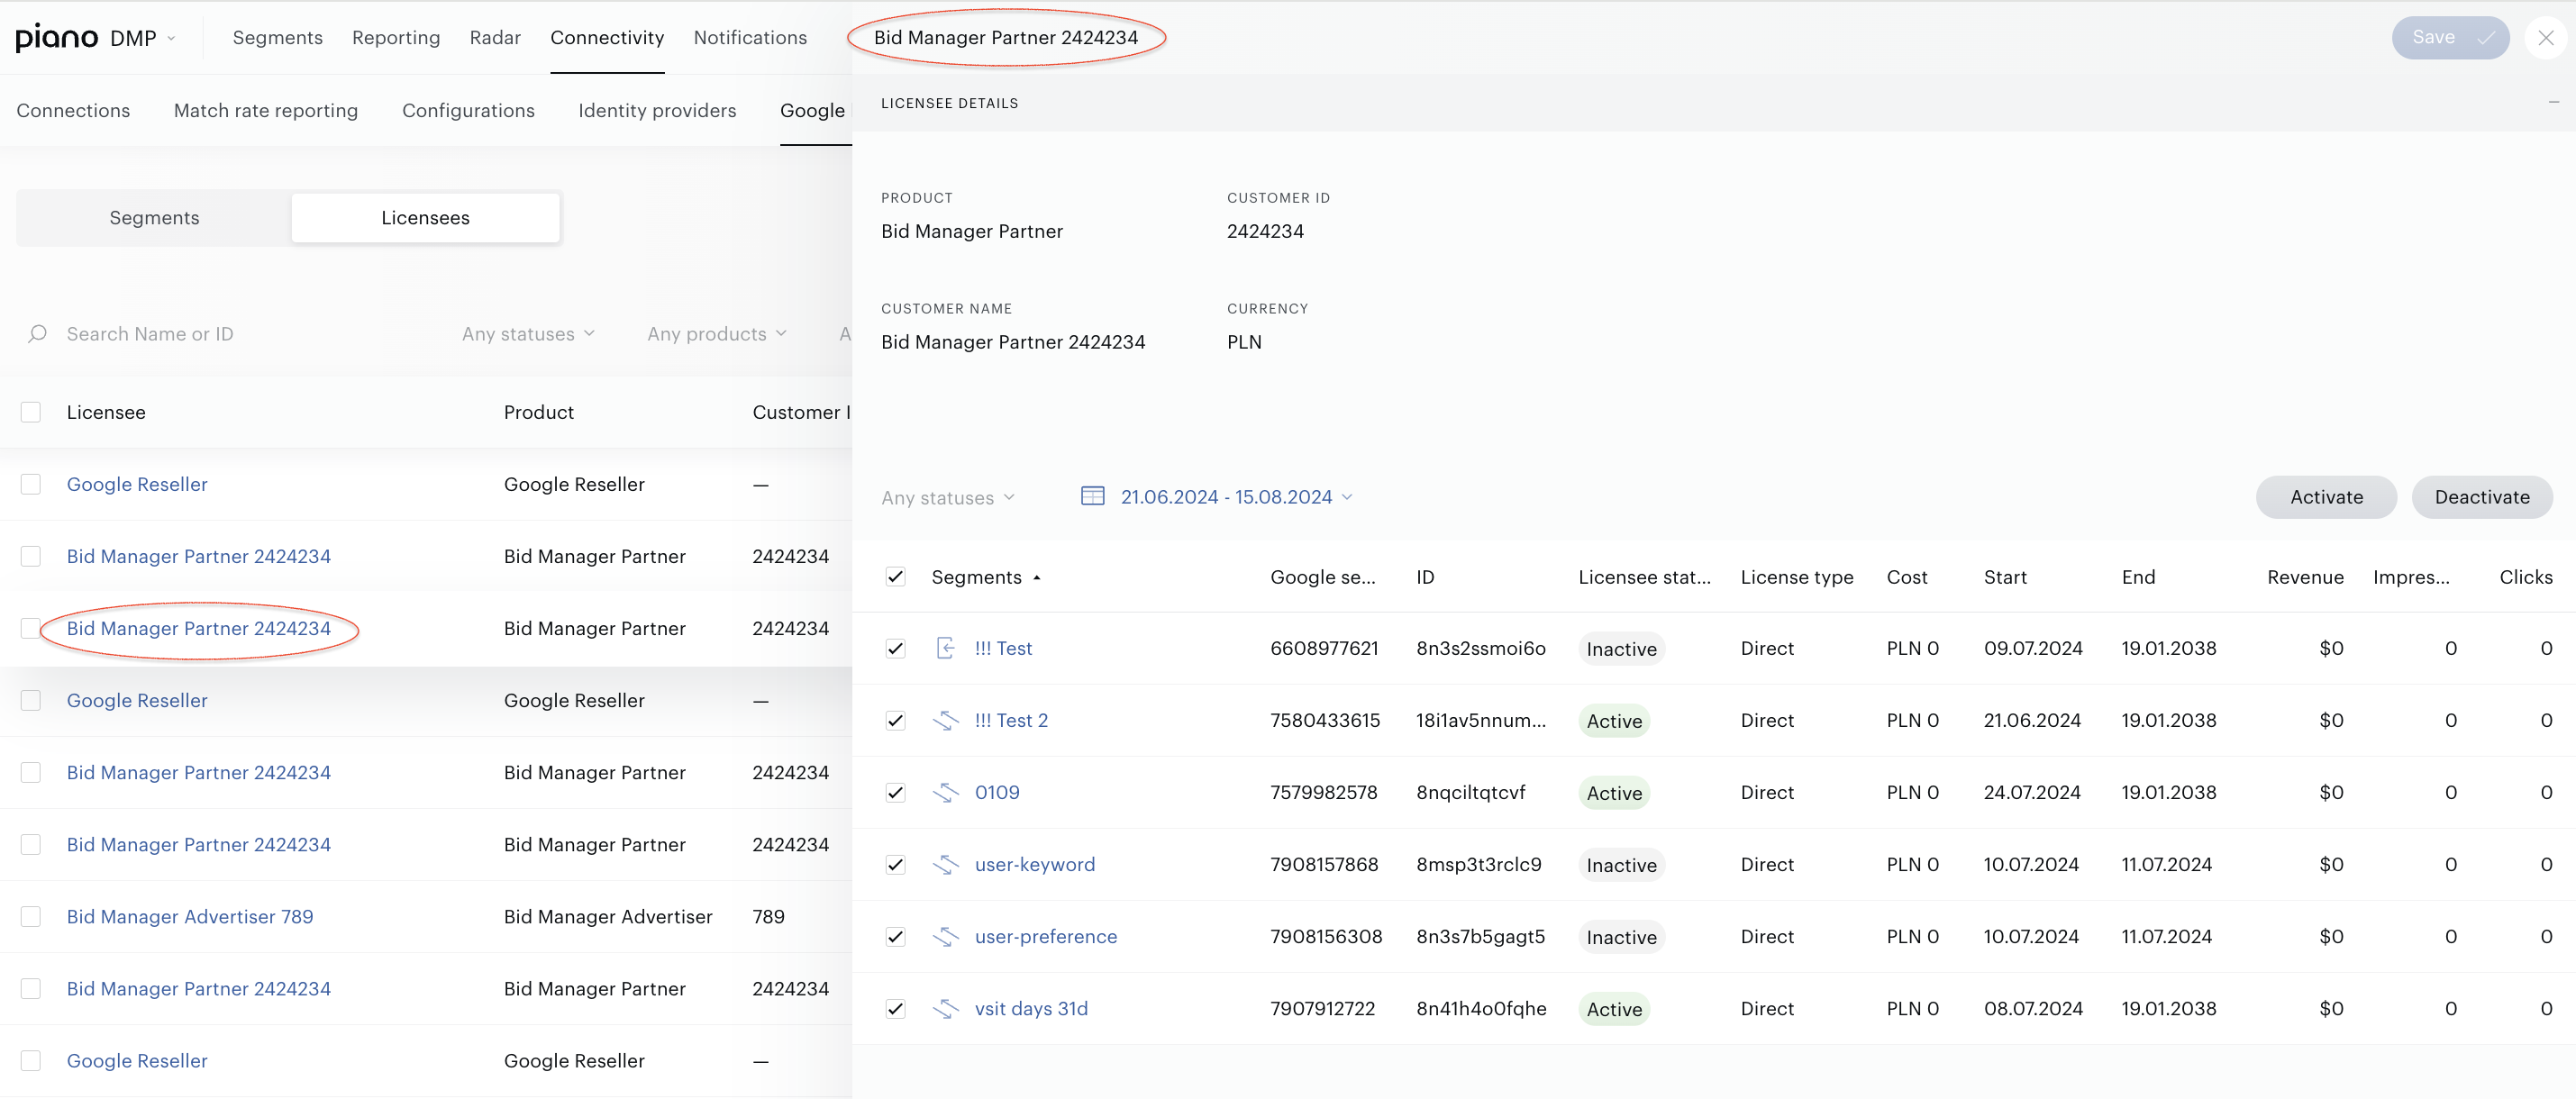This screenshot has width=2576, height=1099.
Task: Click the sync icon for user-keyword
Action: coord(945,864)
